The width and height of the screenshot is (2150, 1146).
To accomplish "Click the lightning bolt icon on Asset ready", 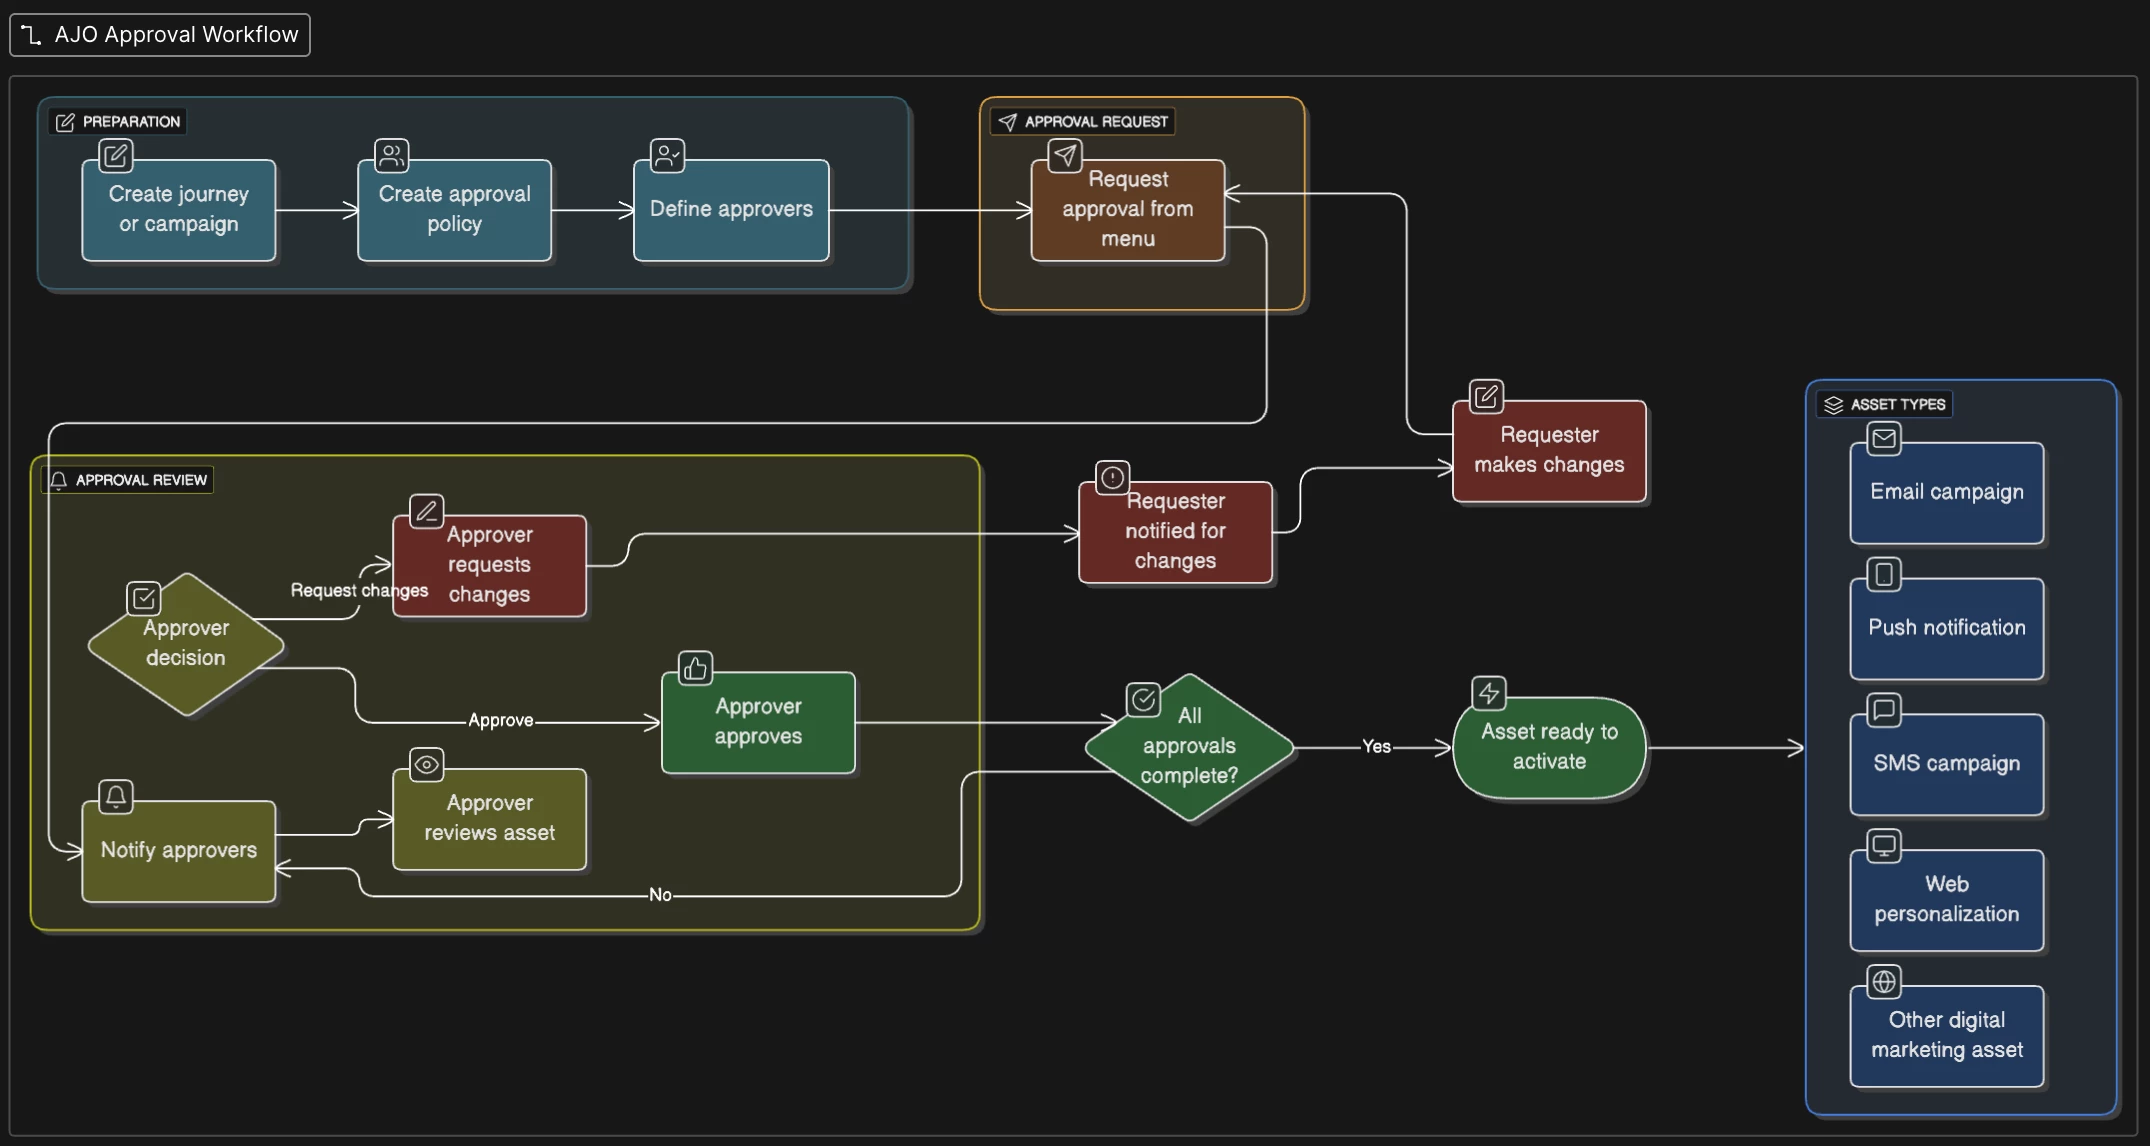I will pyautogui.click(x=1489, y=693).
